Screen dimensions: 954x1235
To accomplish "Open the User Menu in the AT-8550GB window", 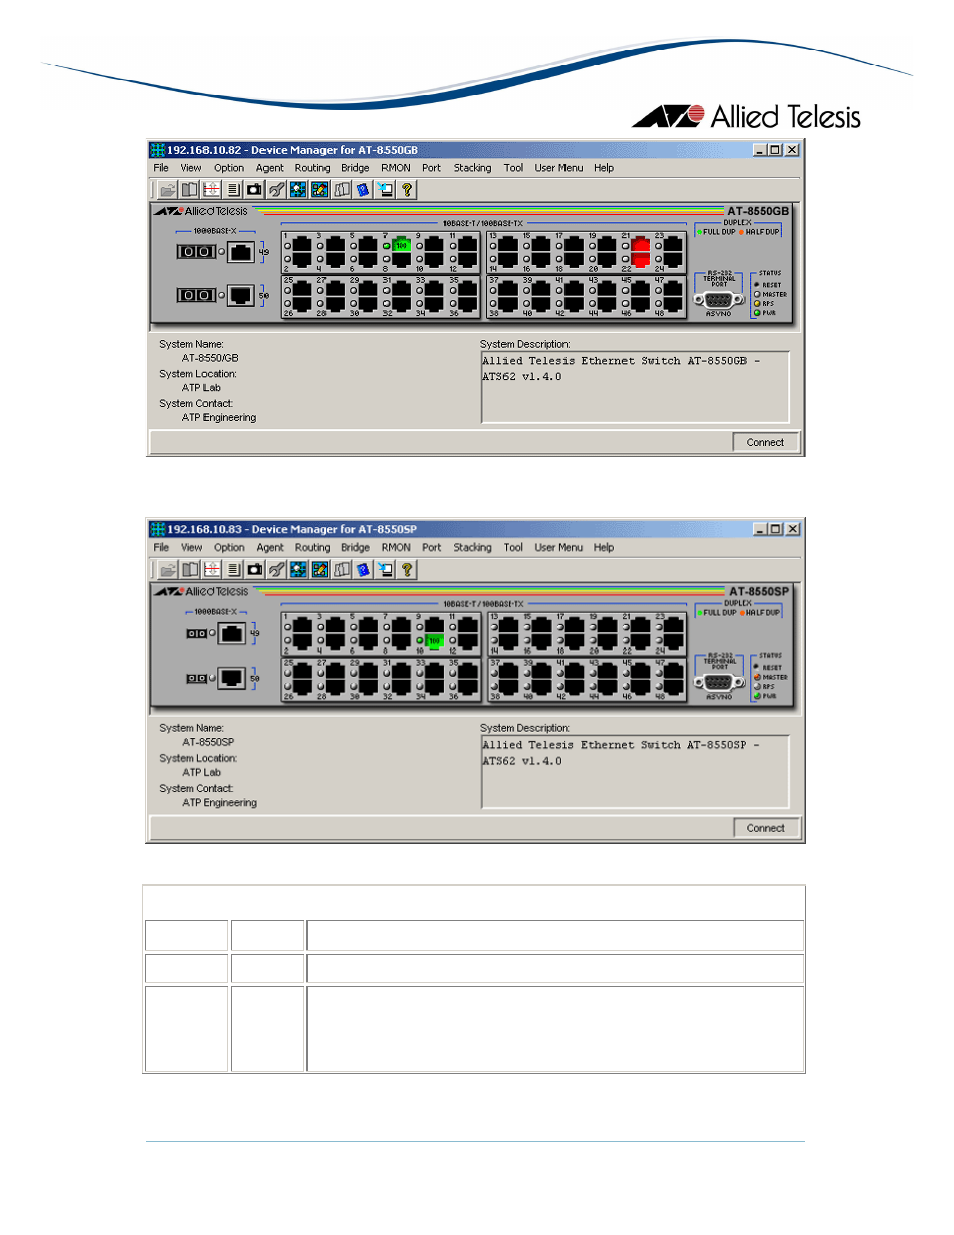I will 559,168.
